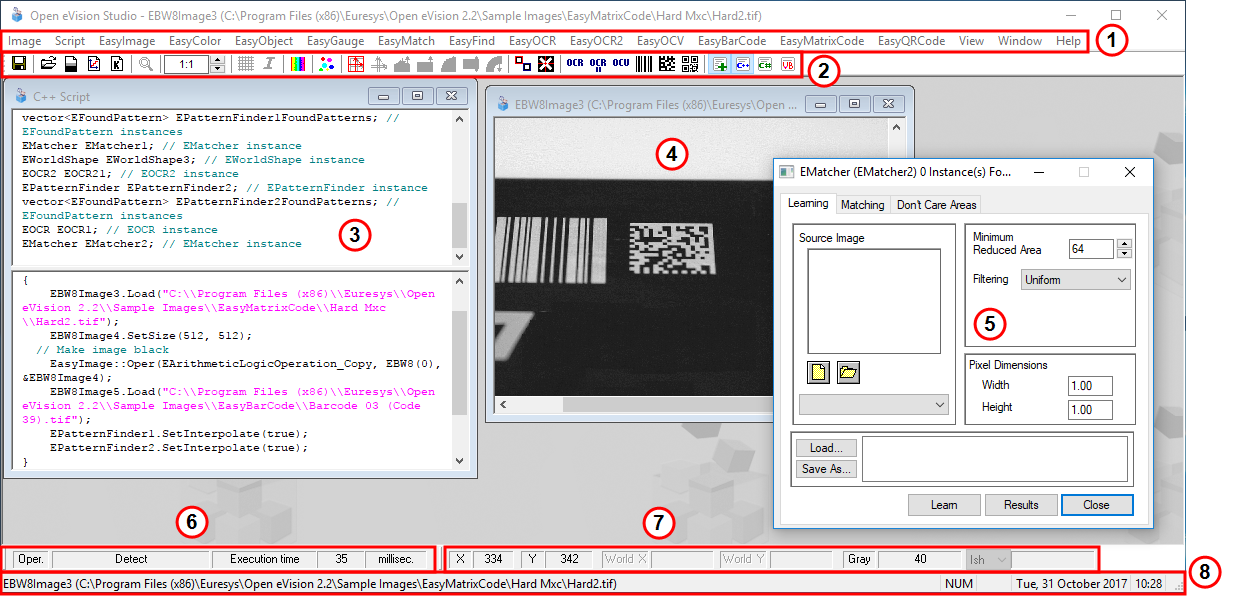Image resolution: width=1233 pixels, height=596 pixels.
Task: Open the empty source image combo box
Action: [x=873, y=404]
